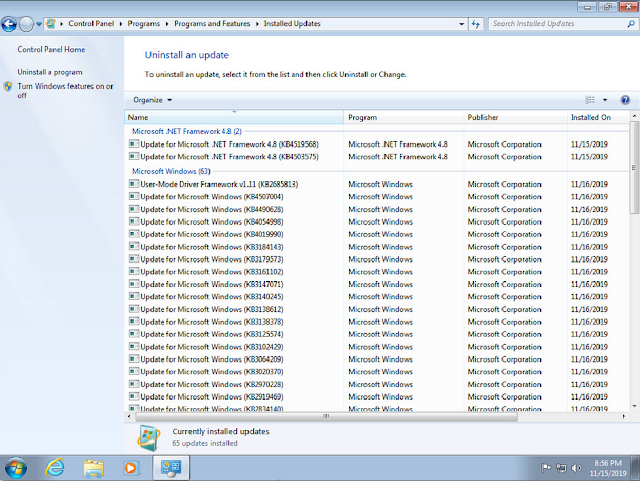
Task: Open the Help question mark button
Action: [x=625, y=100]
